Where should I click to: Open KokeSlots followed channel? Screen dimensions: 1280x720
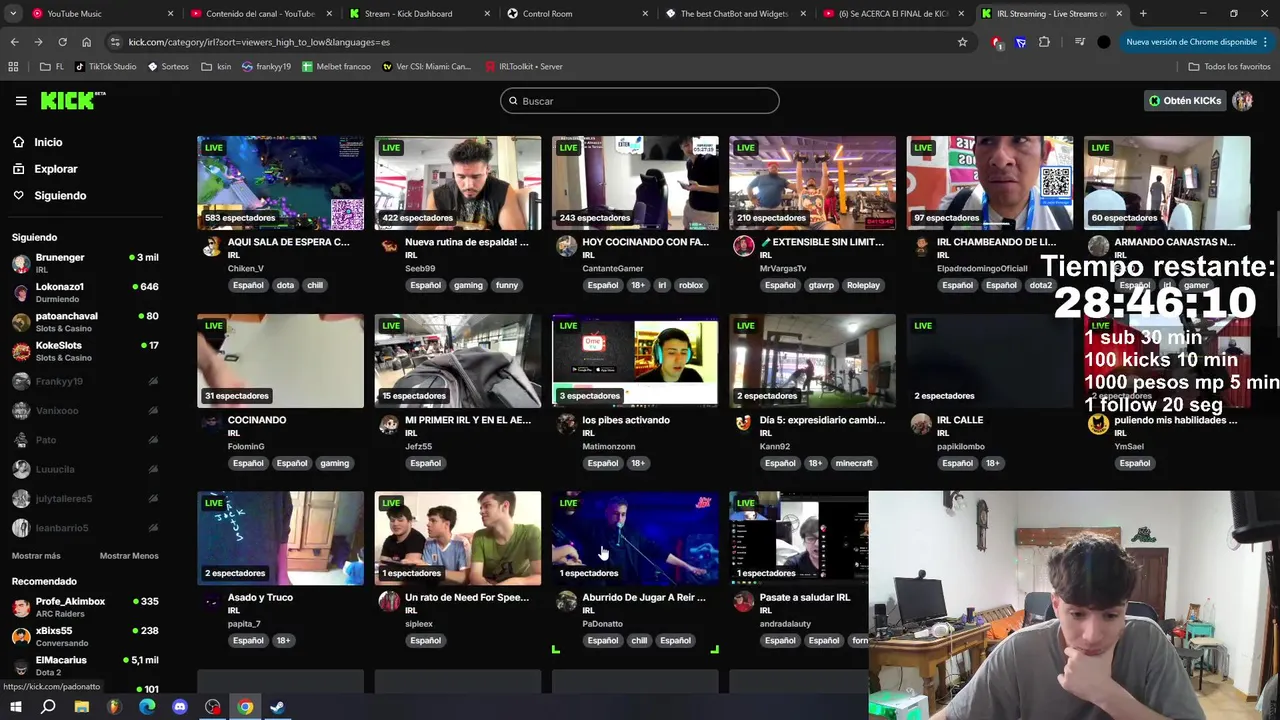85,351
